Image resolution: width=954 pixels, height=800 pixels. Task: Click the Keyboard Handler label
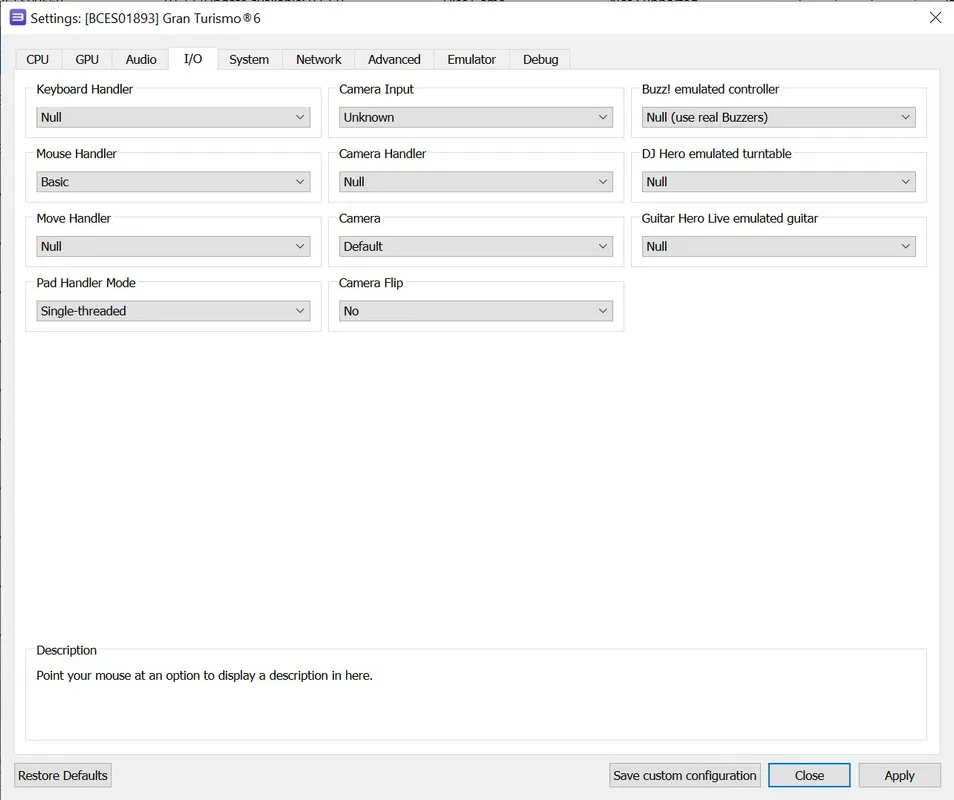tap(85, 89)
